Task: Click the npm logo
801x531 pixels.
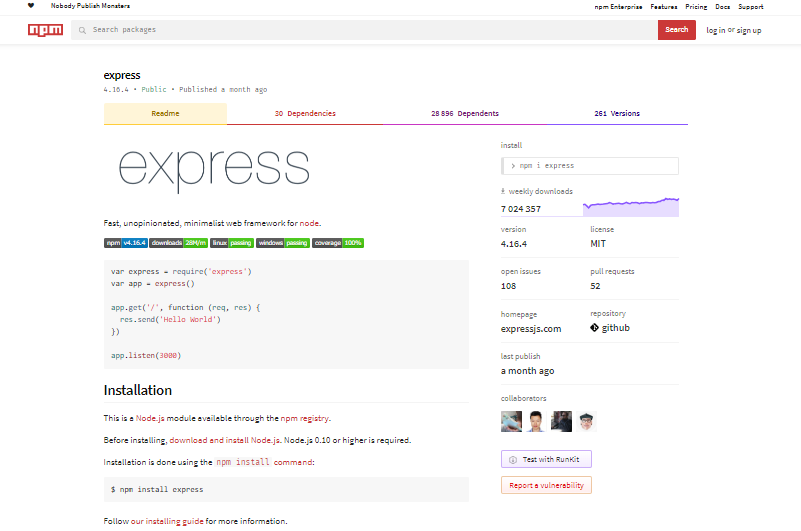Action: 45,30
